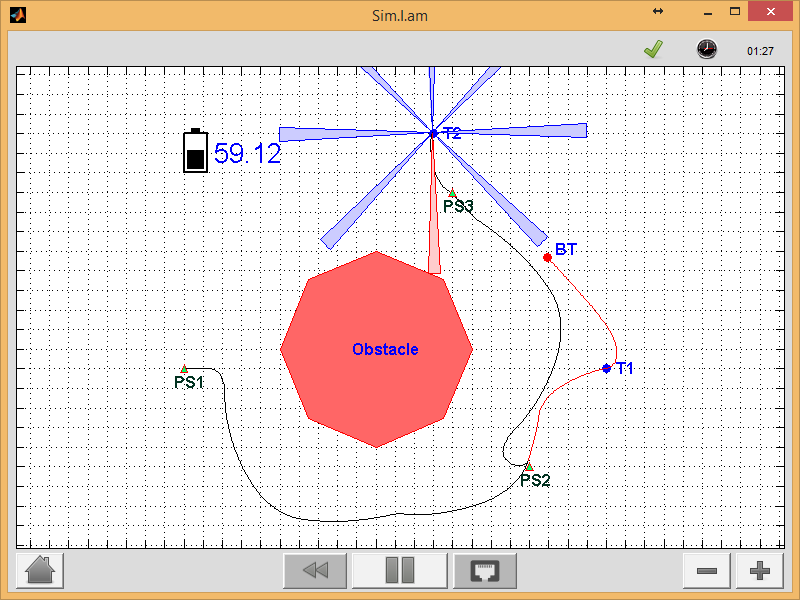Zoom in with the plus button
800x600 pixels.
click(x=760, y=570)
